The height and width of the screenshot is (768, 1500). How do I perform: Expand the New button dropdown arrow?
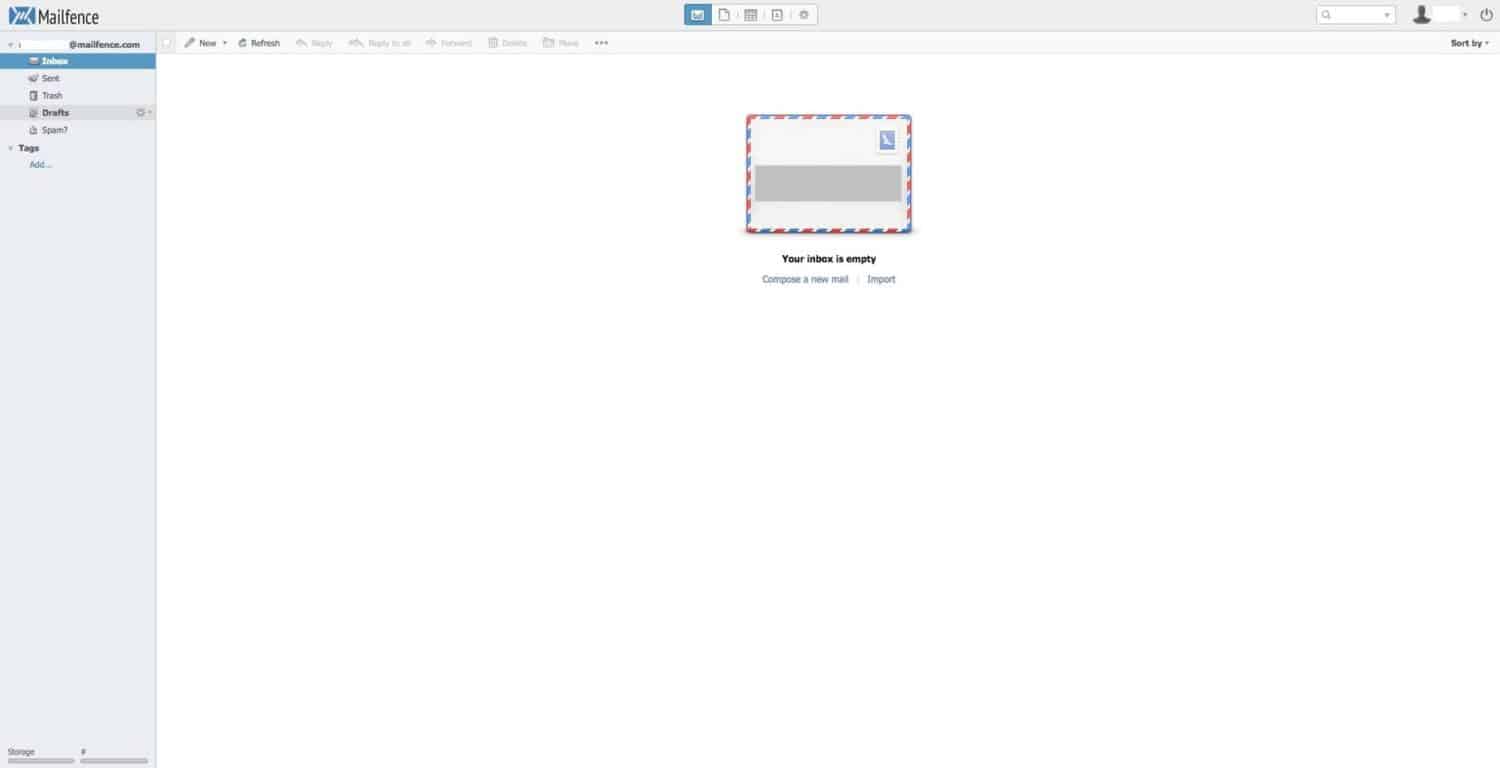225,43
